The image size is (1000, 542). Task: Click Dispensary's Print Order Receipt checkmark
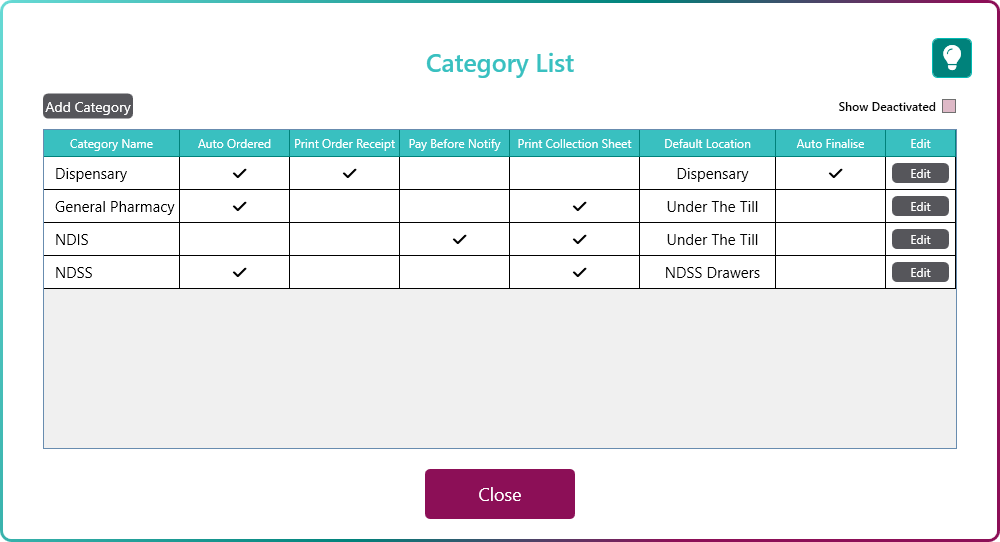click(x=349, y=174)
